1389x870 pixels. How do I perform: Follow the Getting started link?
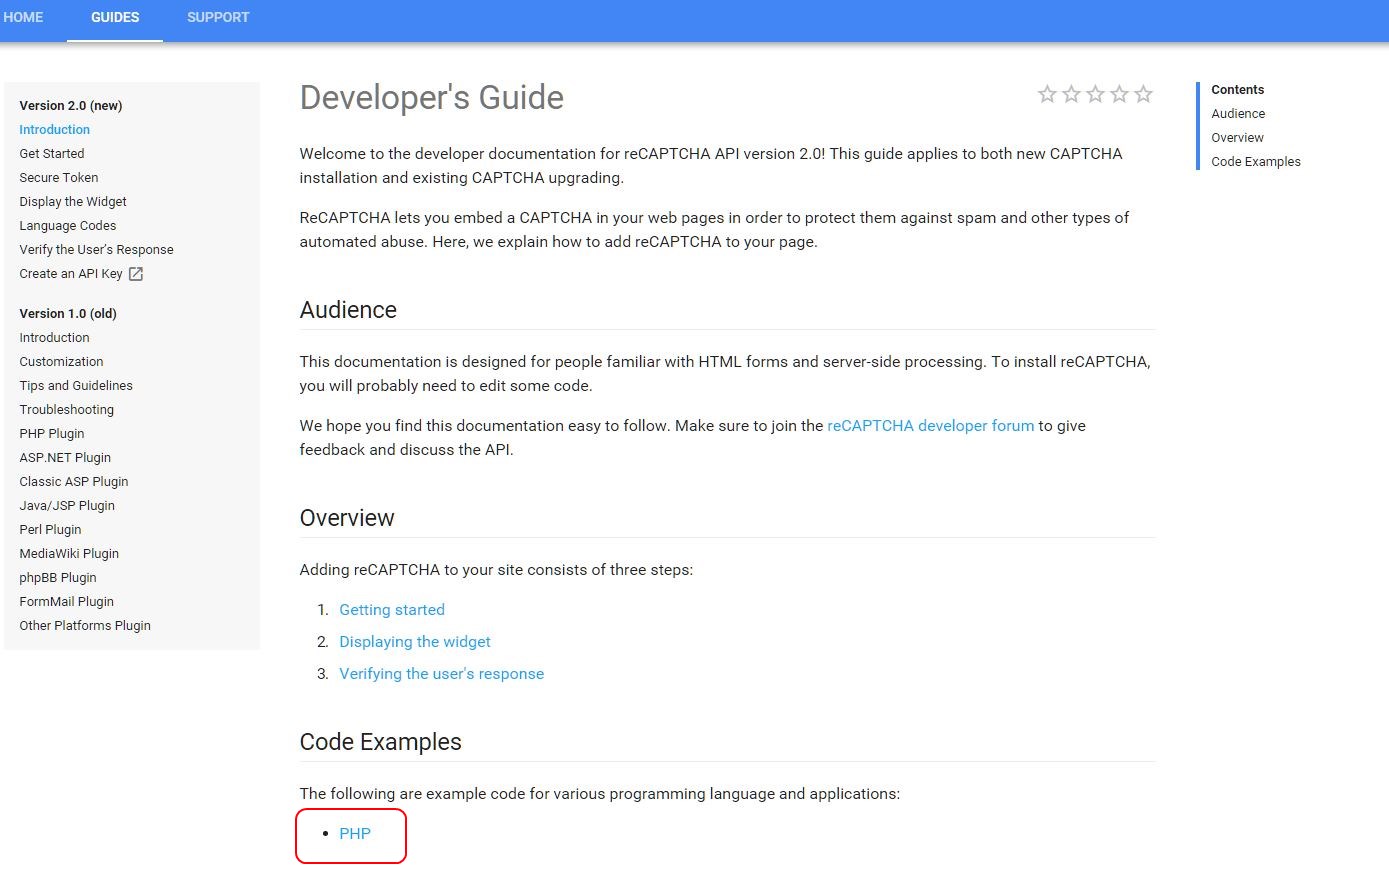pos(392,610)
